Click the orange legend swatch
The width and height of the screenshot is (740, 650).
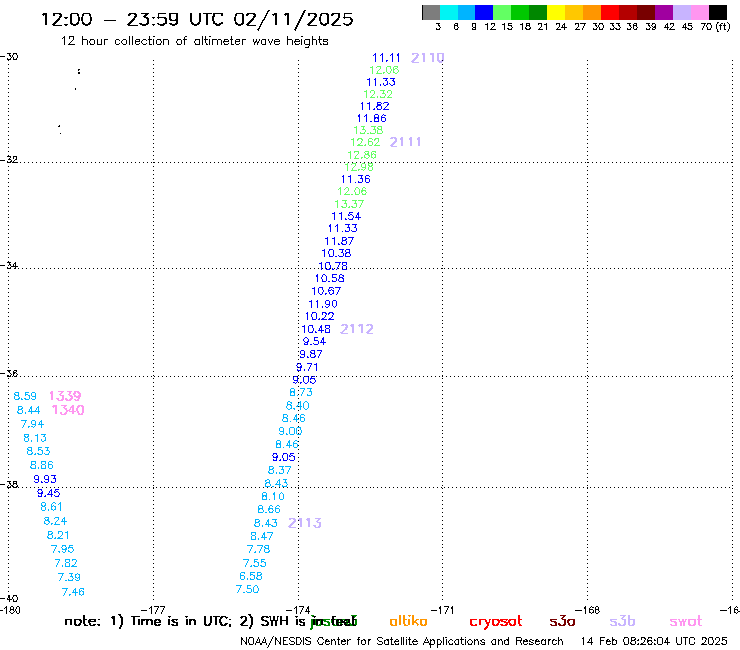pos(592,13)
